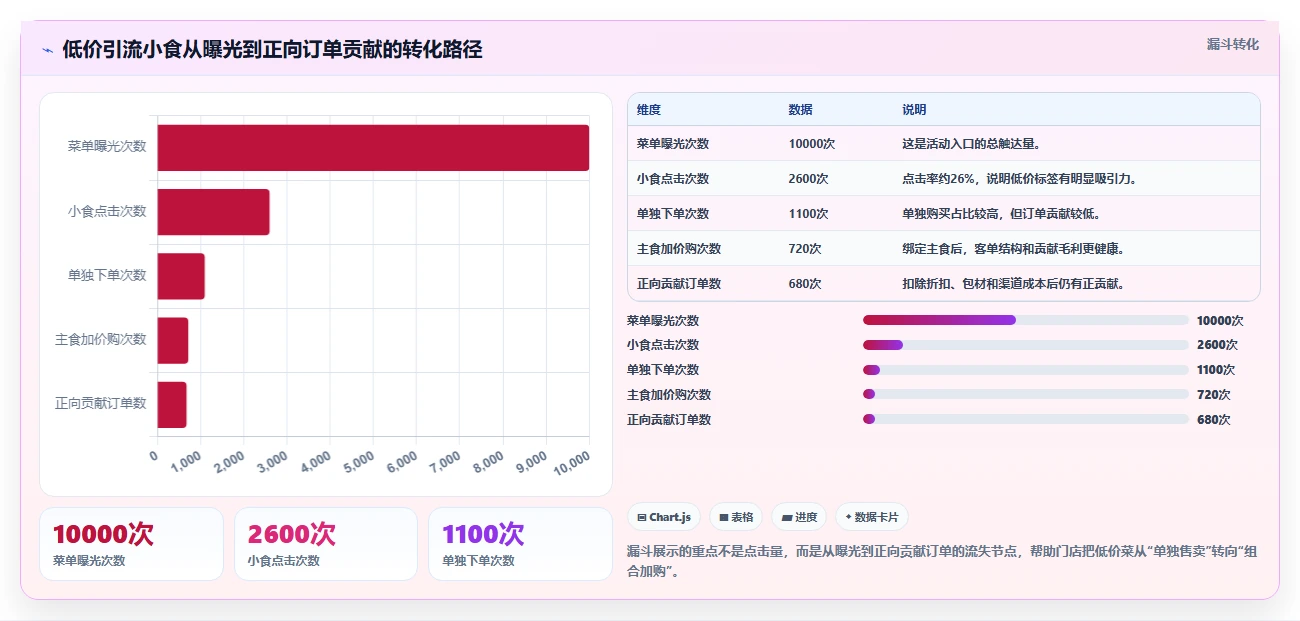This screenshot has height=621, width=1300.
Task: Click the note starting '扣除折扣、包材和渠道成本'
Action: tap(1014, 284)
